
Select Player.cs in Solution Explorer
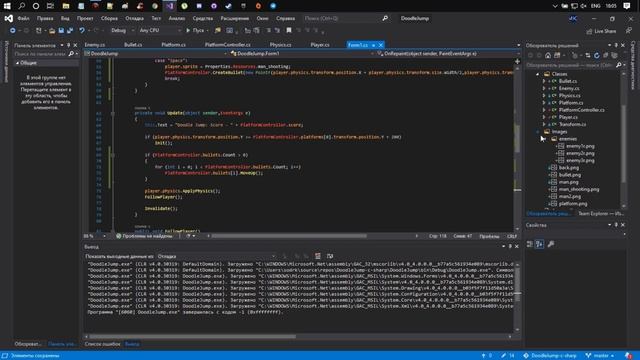(x=568, y=117)
